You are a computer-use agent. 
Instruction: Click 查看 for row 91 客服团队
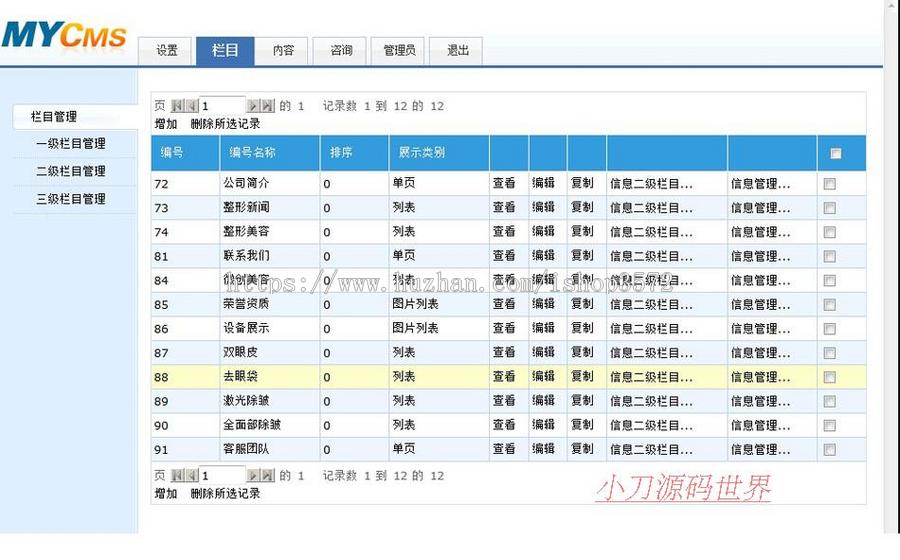(x=504, y=449)
